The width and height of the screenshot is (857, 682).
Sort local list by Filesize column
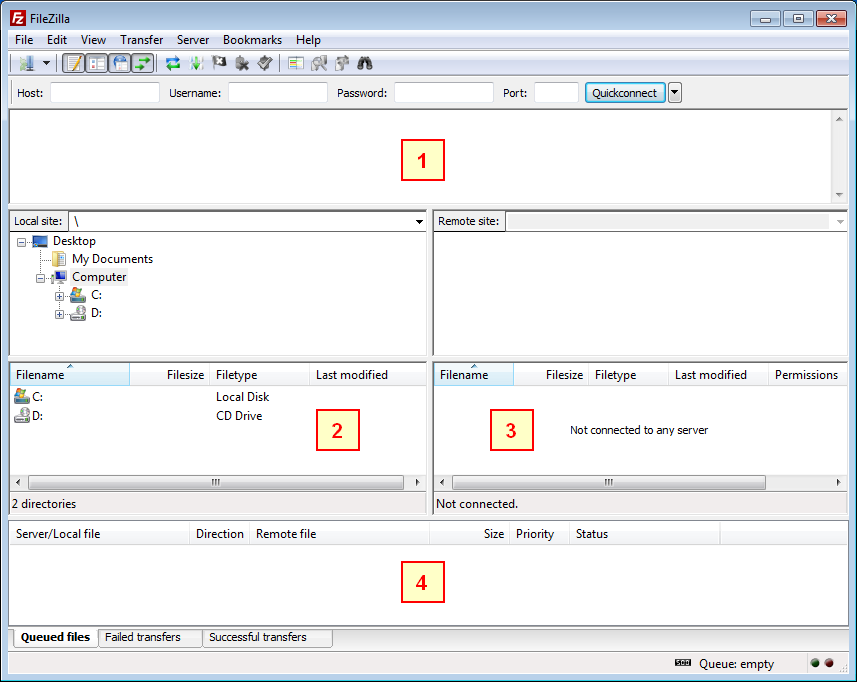(x=169, y=375)
